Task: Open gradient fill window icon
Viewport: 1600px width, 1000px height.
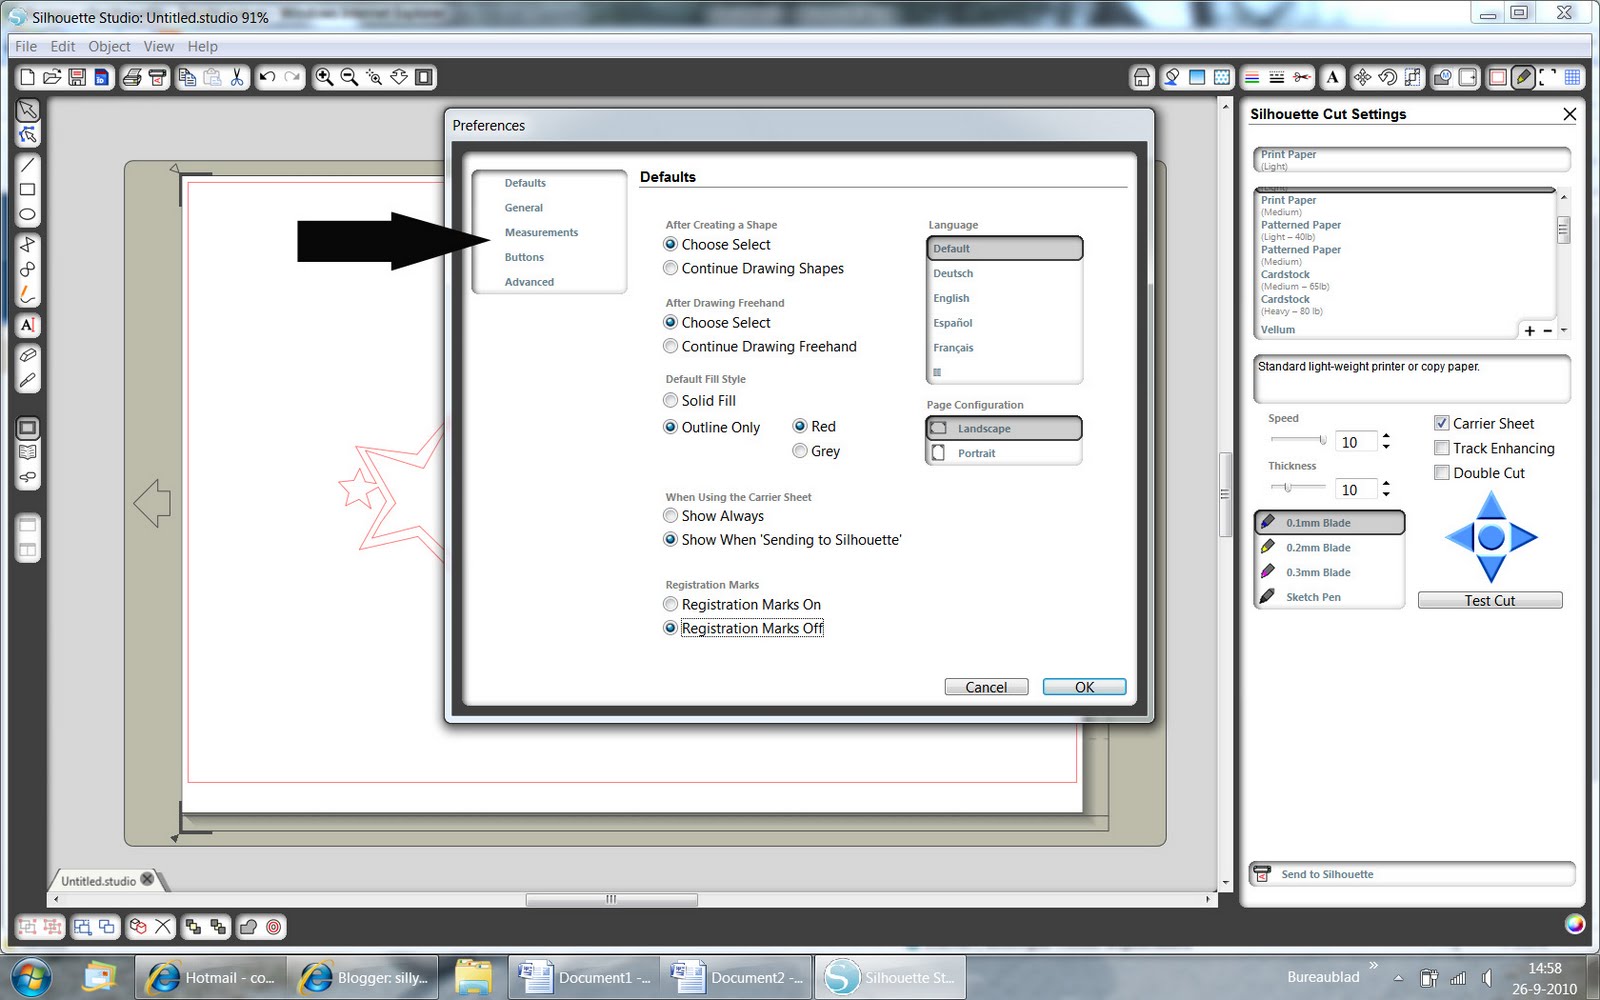Action: (x=1197, y=77)
